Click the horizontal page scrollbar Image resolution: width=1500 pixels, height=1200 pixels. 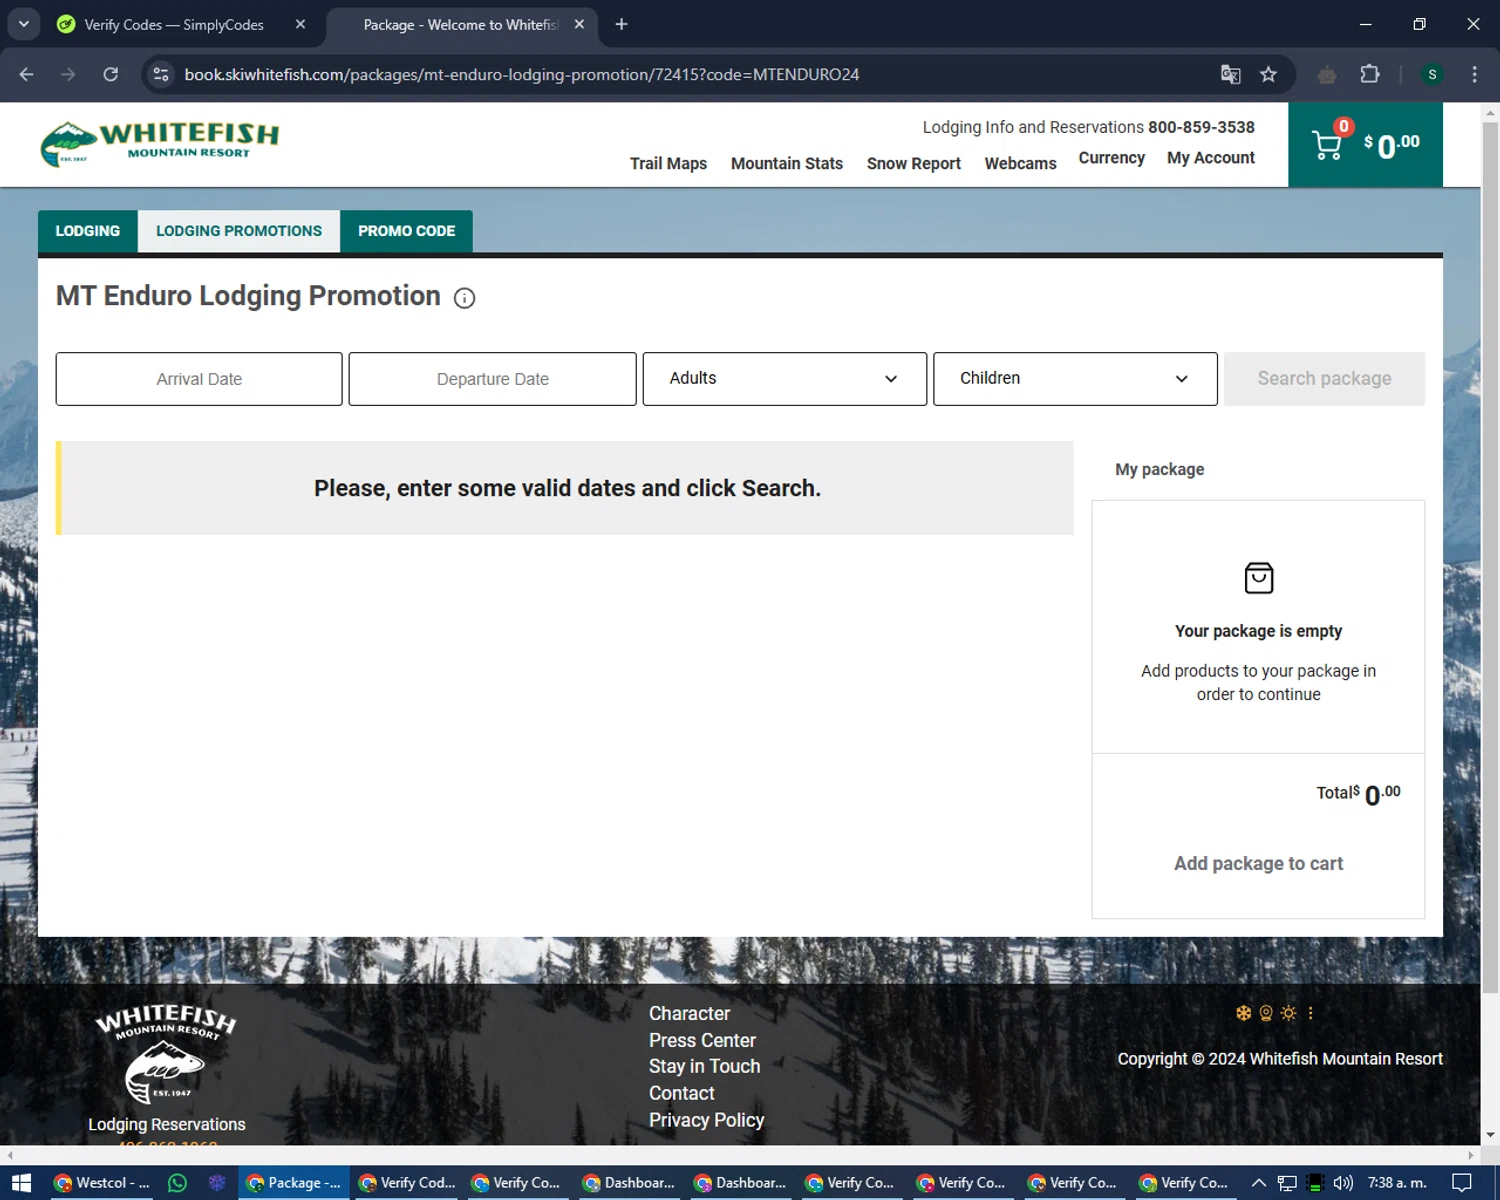click(740, 1154)
